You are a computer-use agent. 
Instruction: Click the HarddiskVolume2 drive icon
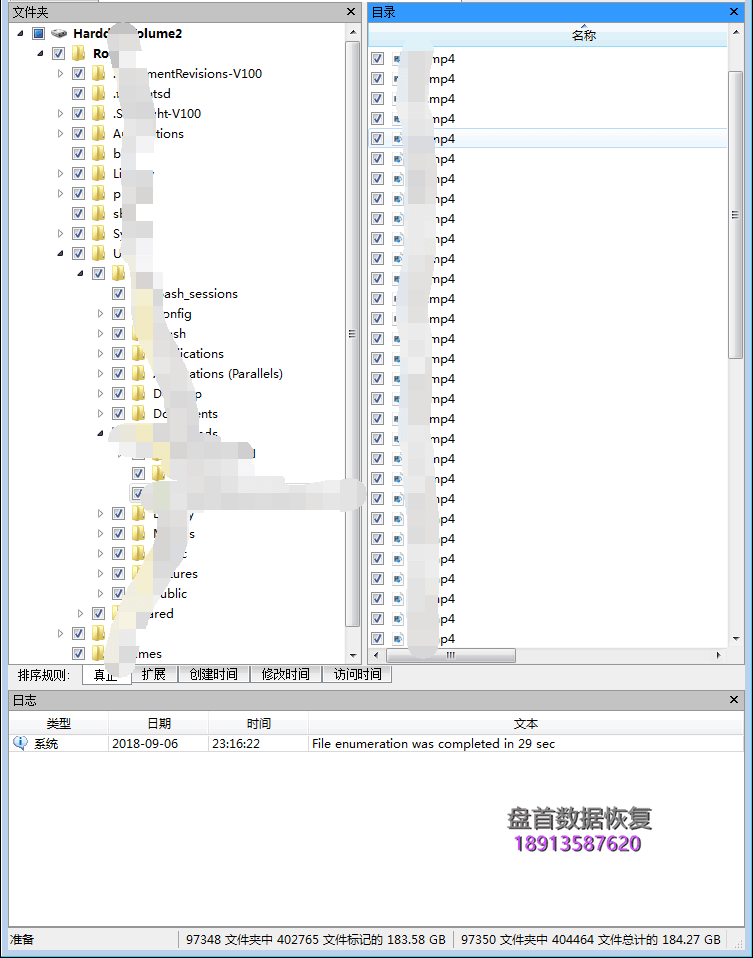click(59, 33)
